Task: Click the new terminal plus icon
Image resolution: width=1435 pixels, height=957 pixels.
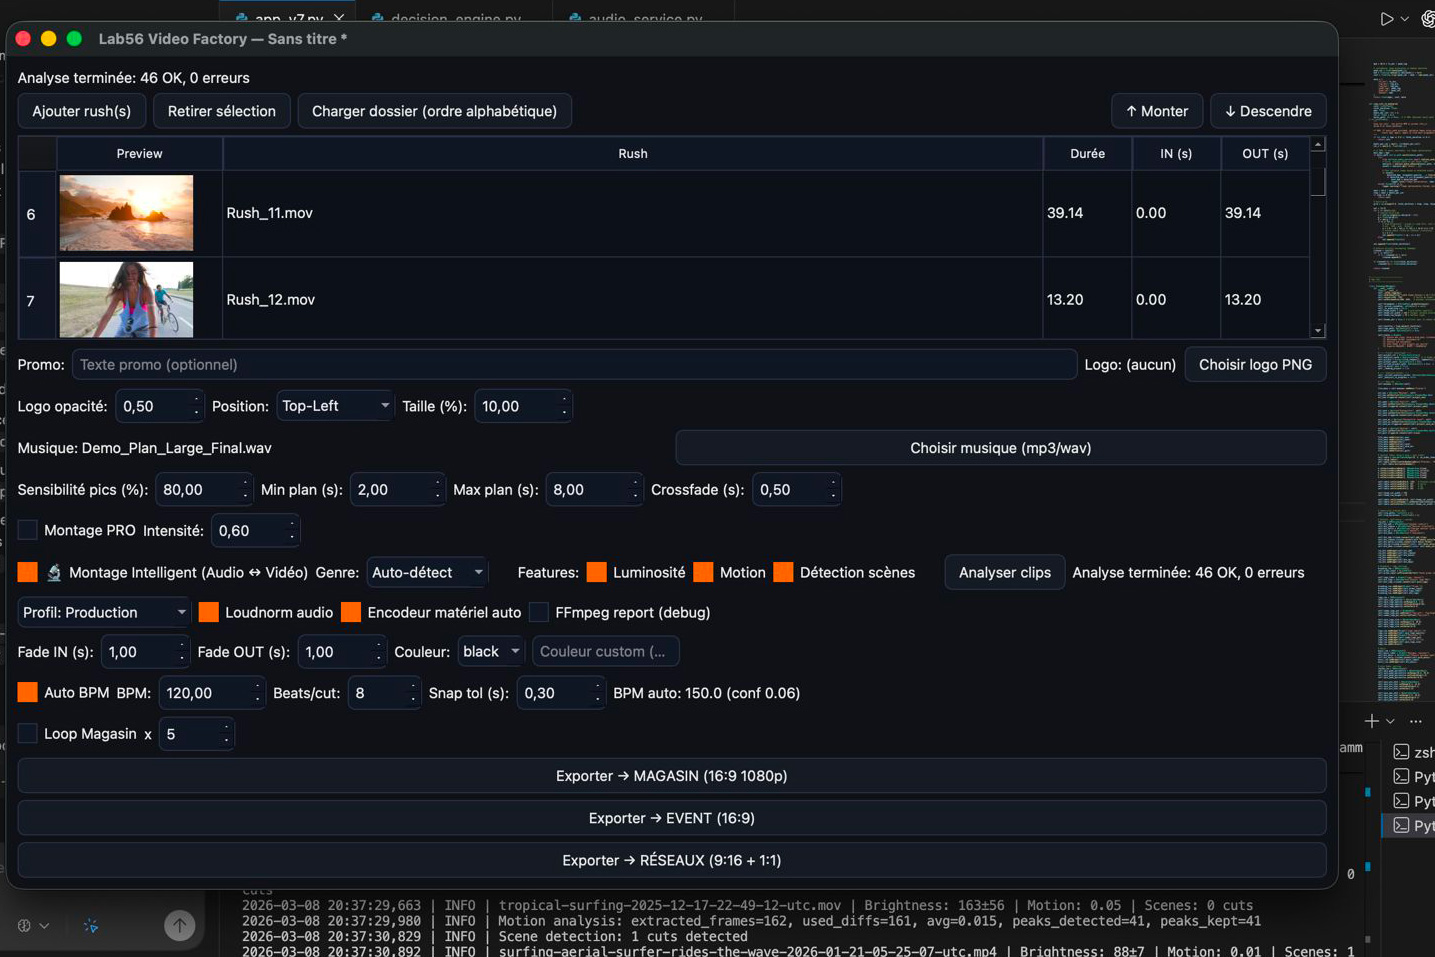Action: 1371,721
